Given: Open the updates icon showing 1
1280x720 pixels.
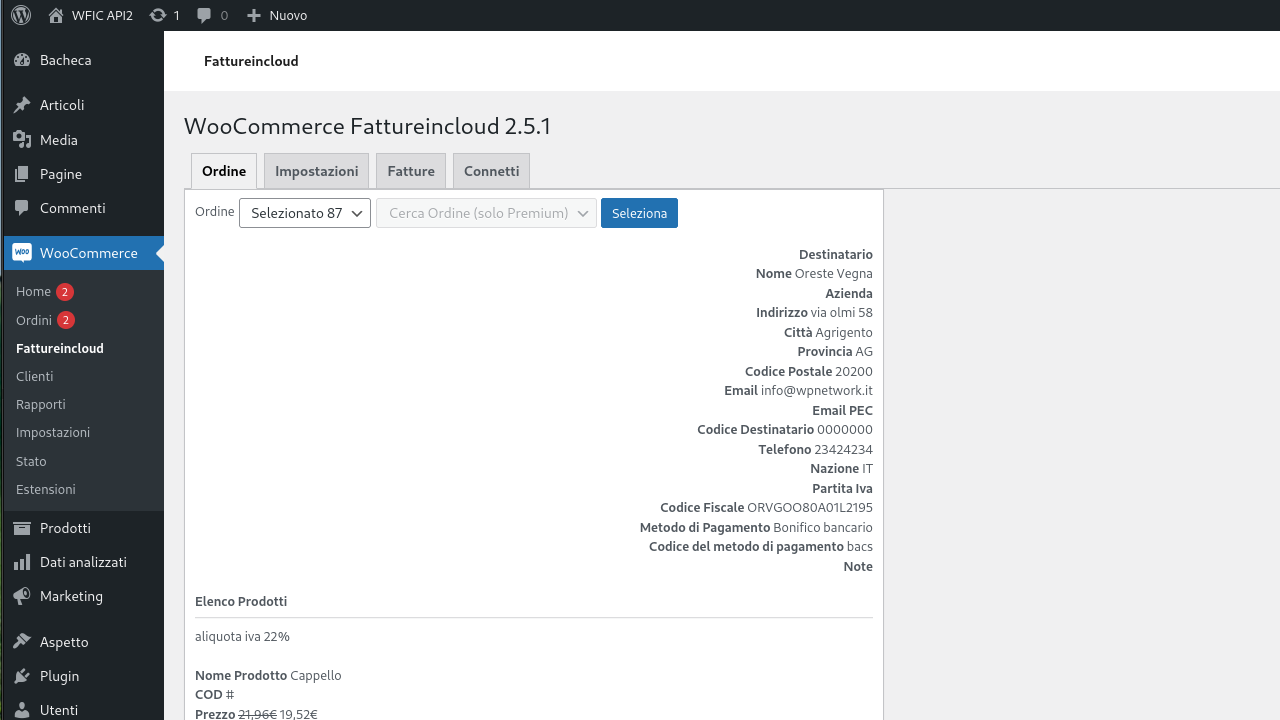Looking at the screenshot, I should click(158, 15).
